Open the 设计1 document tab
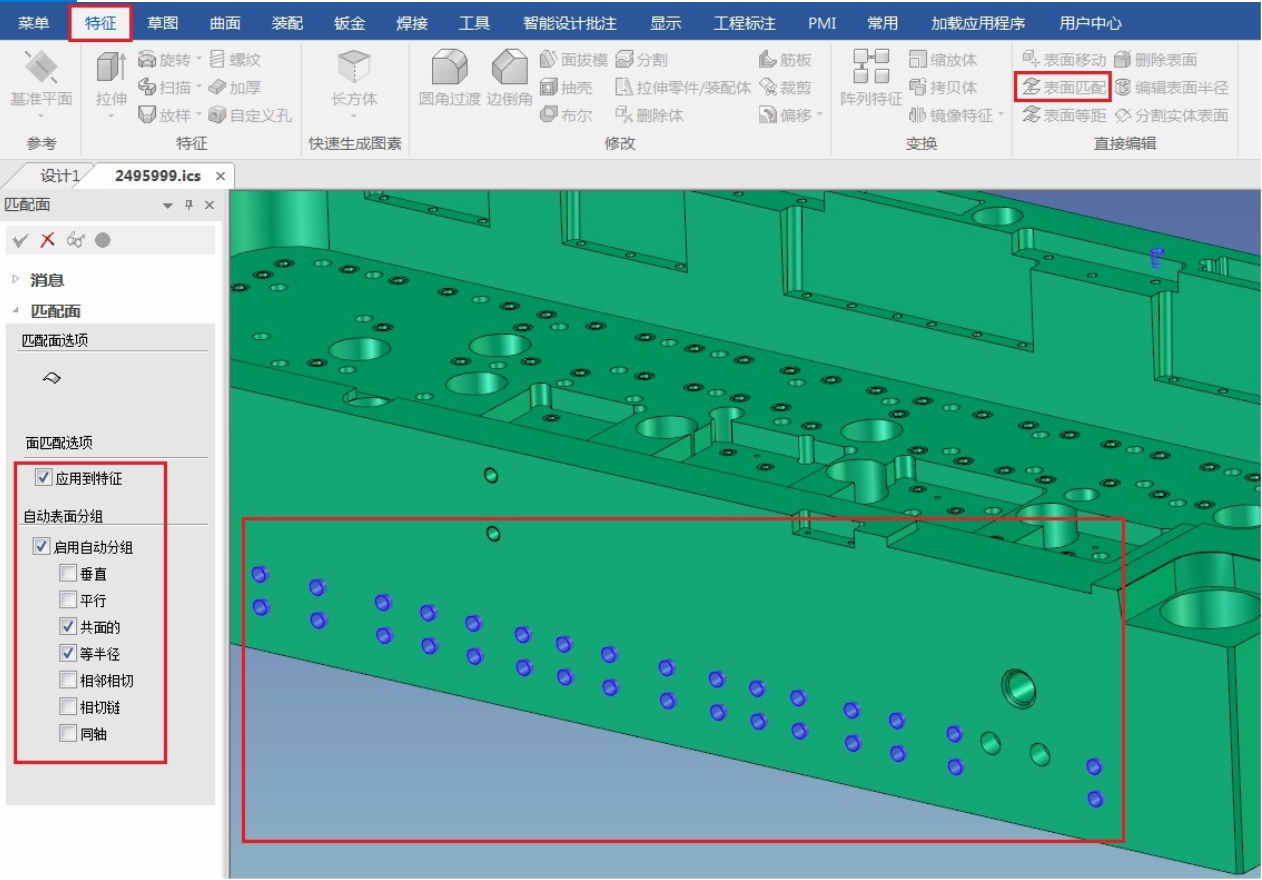Image resolution: width=1262 pixels, height=880 pixels. point(58,176)
